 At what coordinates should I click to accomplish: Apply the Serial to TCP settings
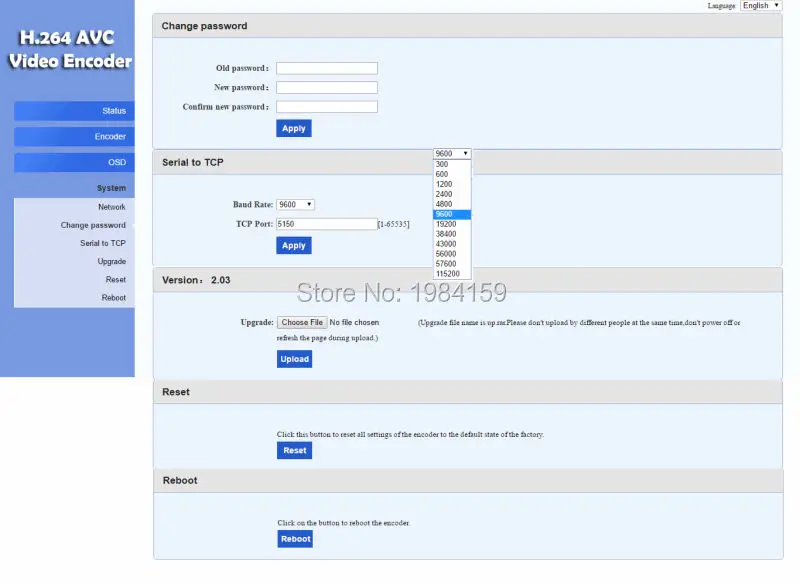[294, 245]
